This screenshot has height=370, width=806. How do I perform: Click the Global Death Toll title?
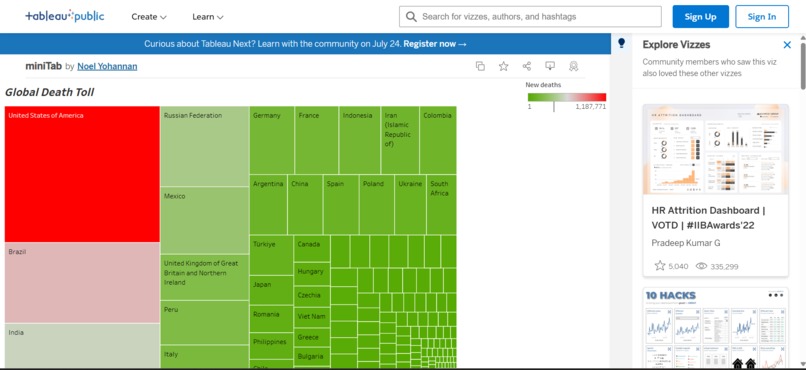tap(49, 92)
